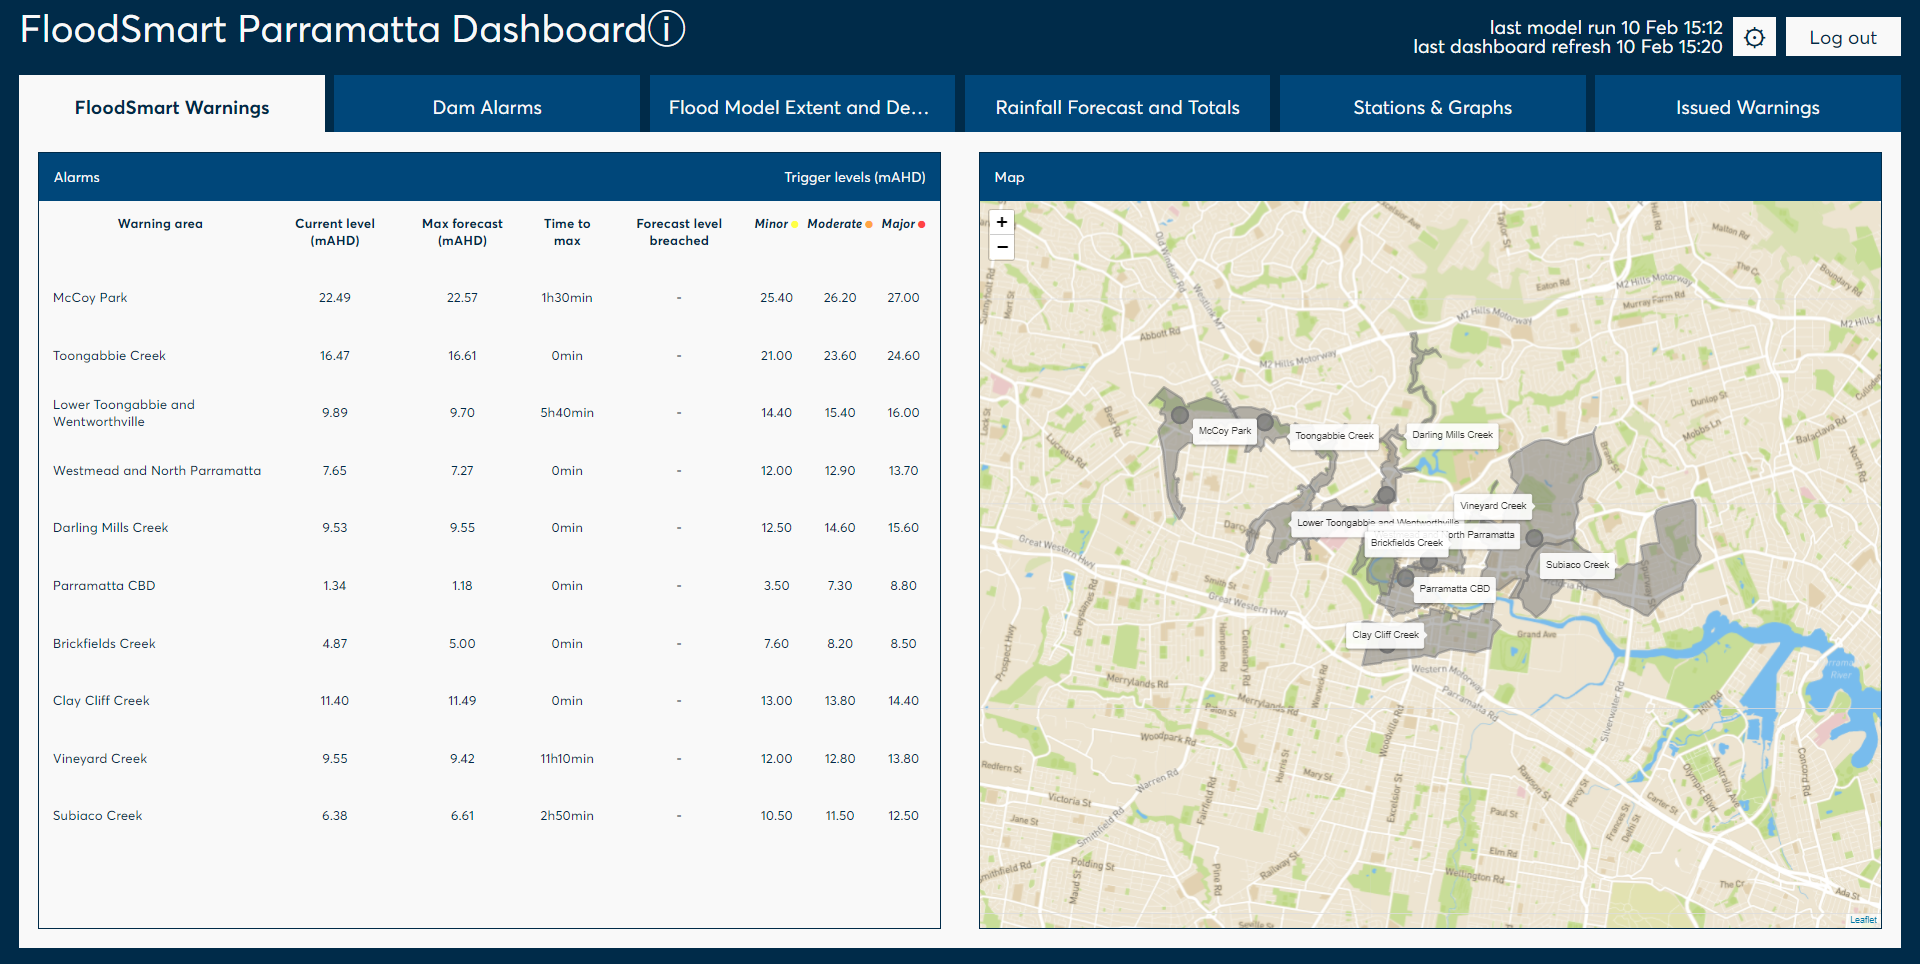Open the Issued Warnings tab
Image resolution: width=1920 pixels, height=964 pixels.
pos(1747,107)
